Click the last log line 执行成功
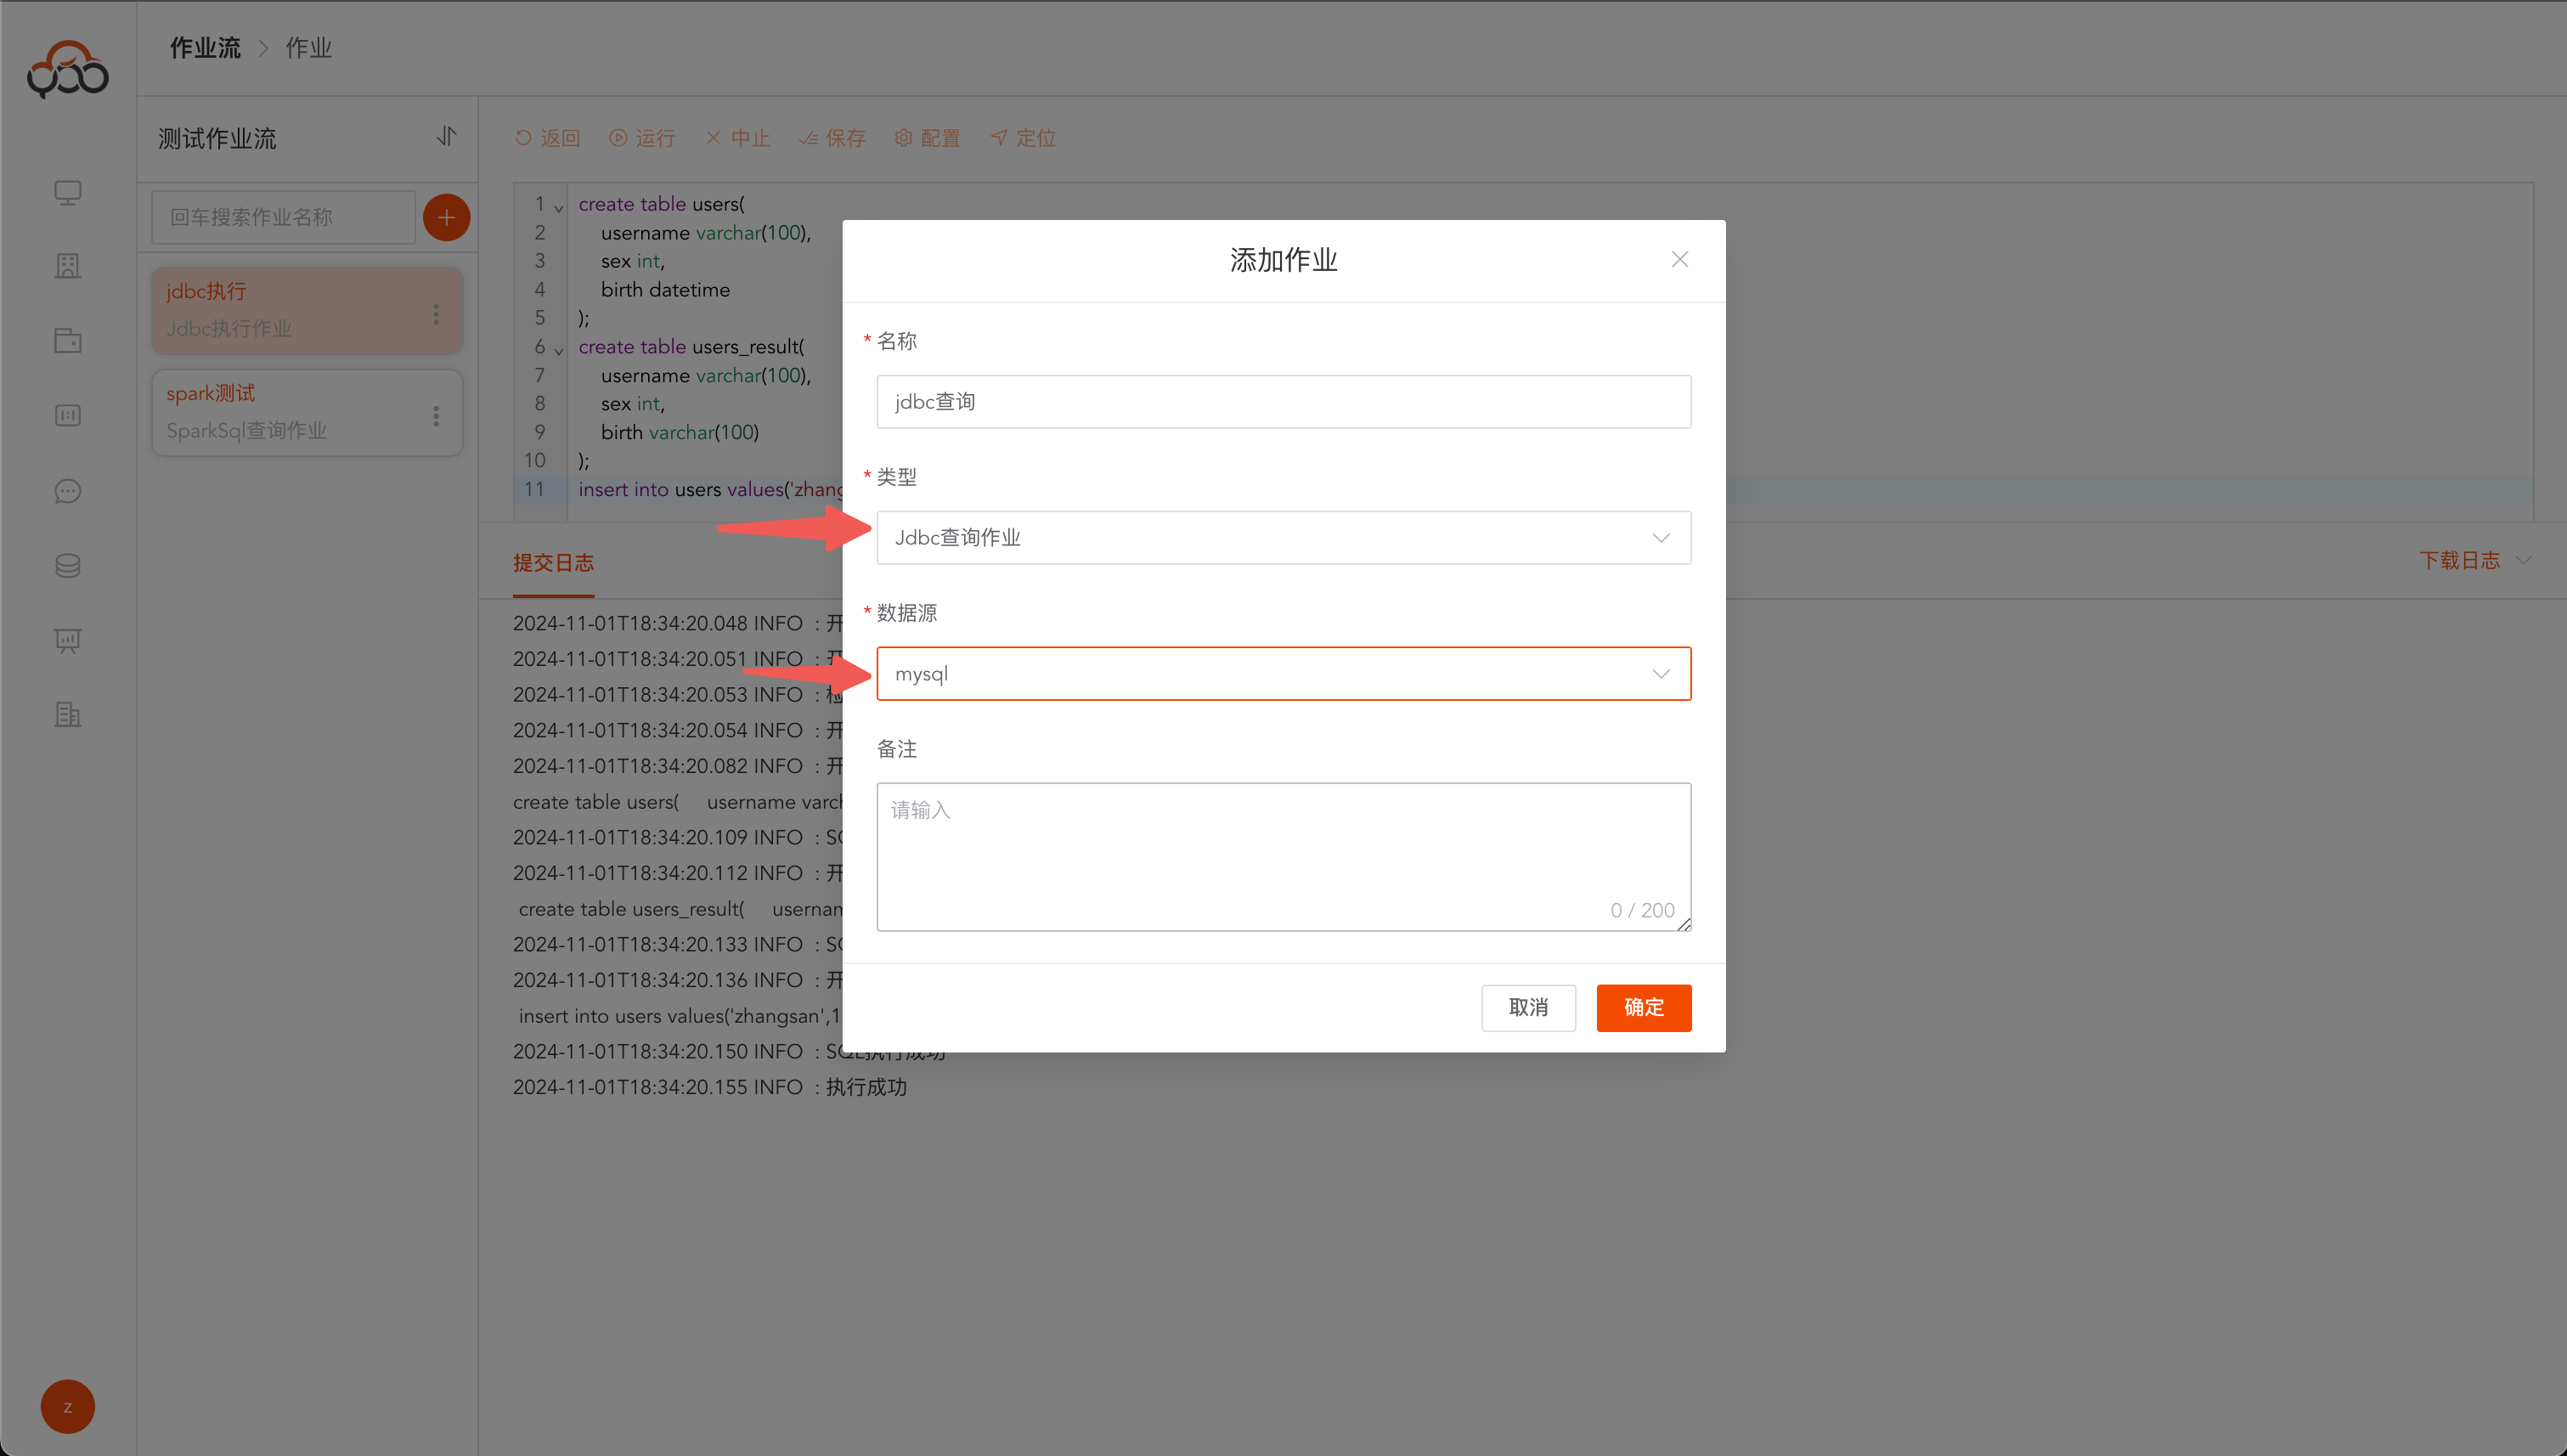The width and height of the screenshot is (2567, 1456). [710, 1087]
